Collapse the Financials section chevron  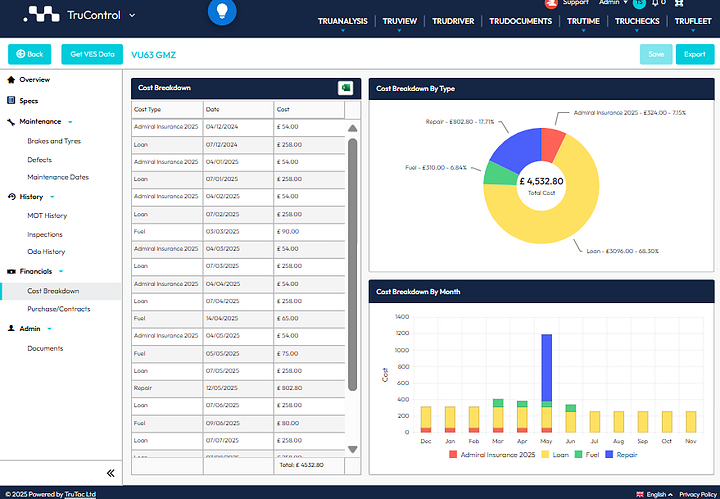pyautogui.click(x=61, y=272)
